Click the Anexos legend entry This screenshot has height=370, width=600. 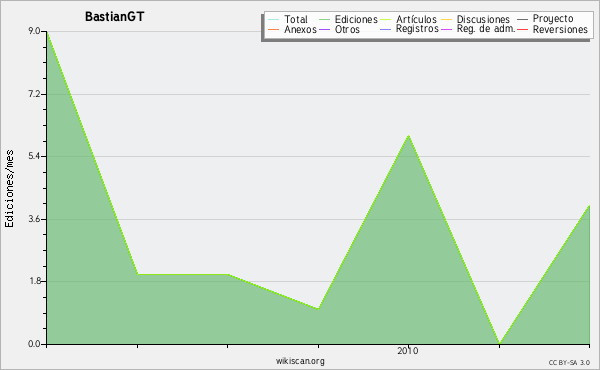point(292,29)
